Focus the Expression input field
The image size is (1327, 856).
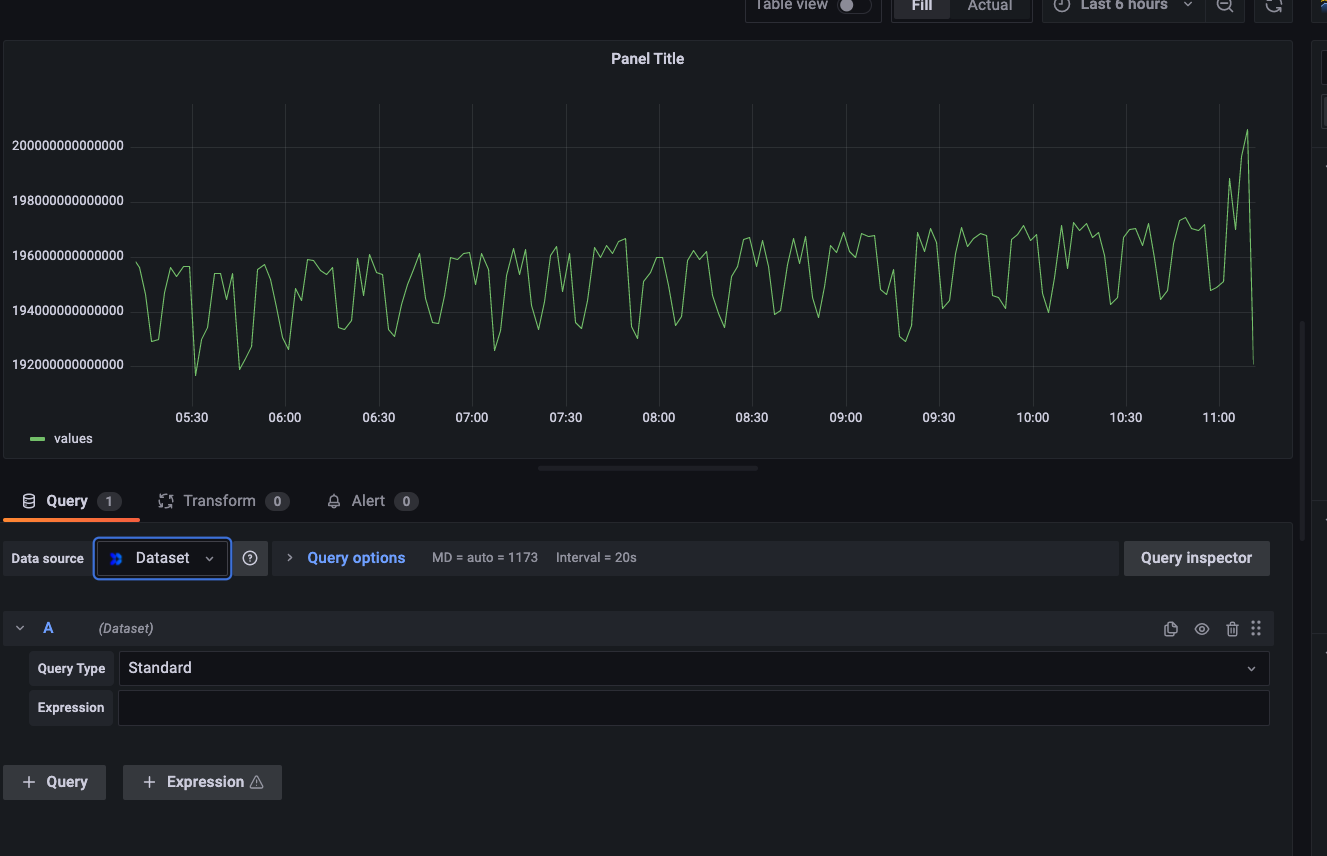pyautogui.click(x=694, y=708)
